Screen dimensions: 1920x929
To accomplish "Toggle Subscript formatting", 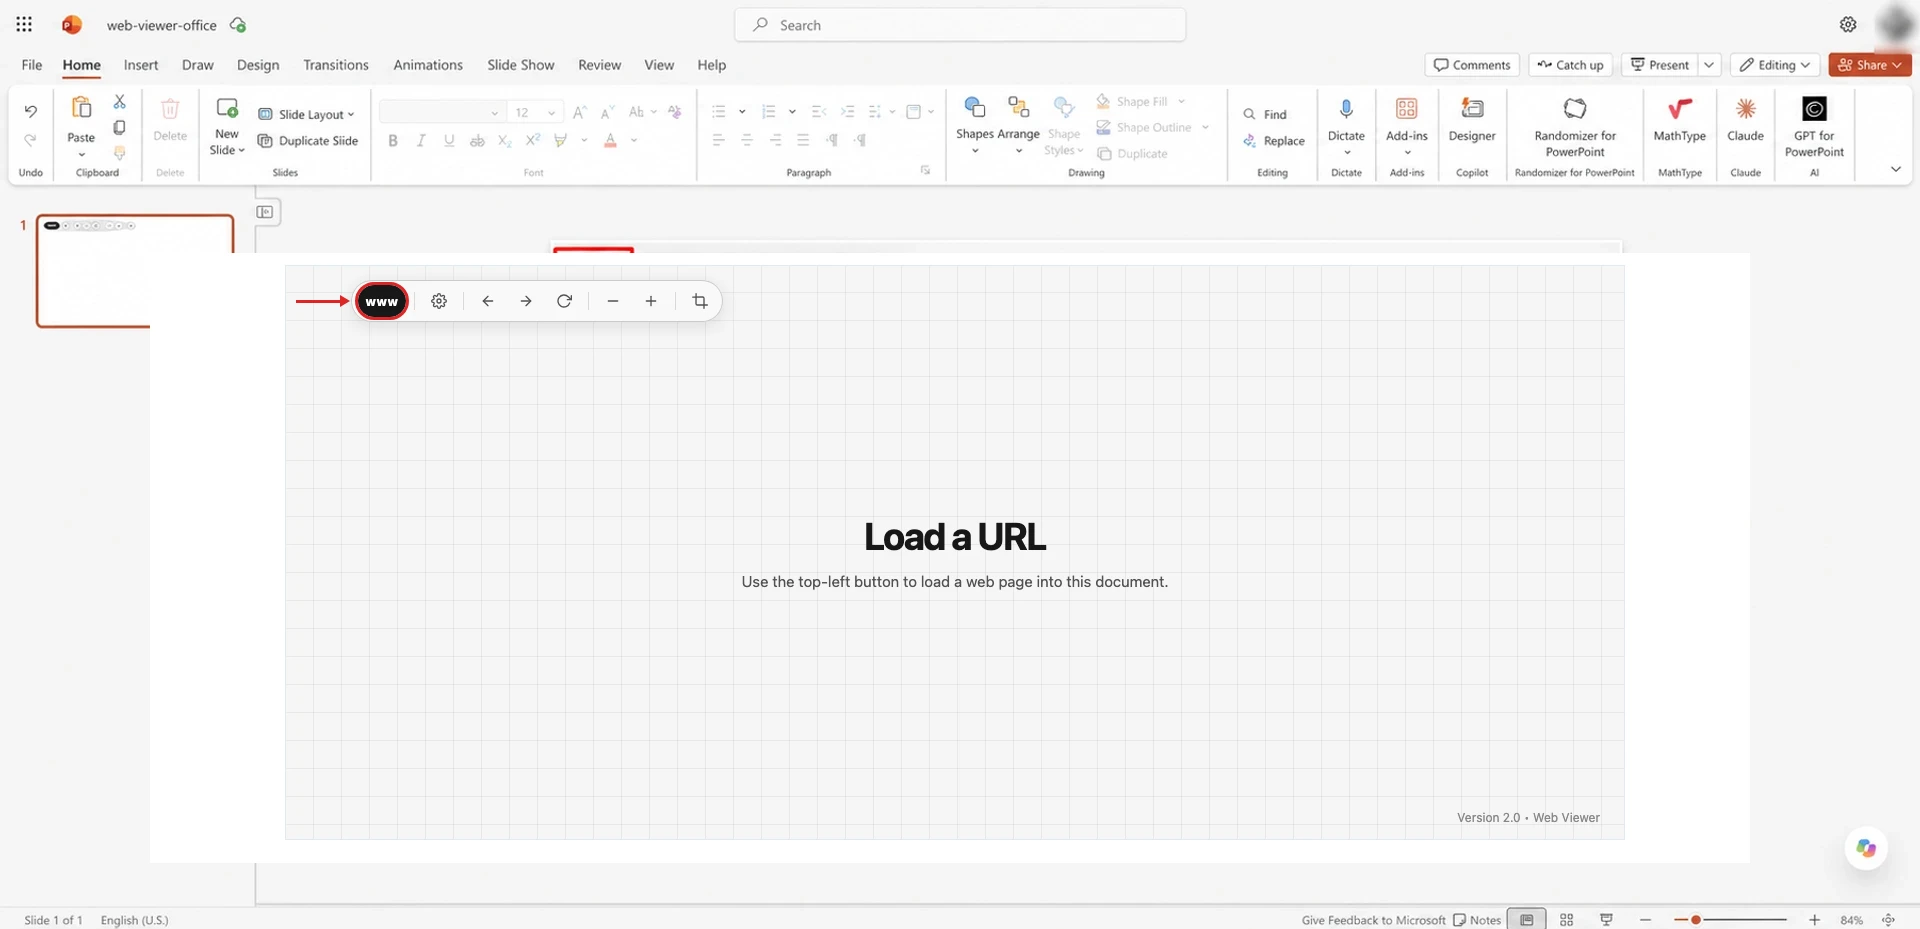I will pos(505,141).
